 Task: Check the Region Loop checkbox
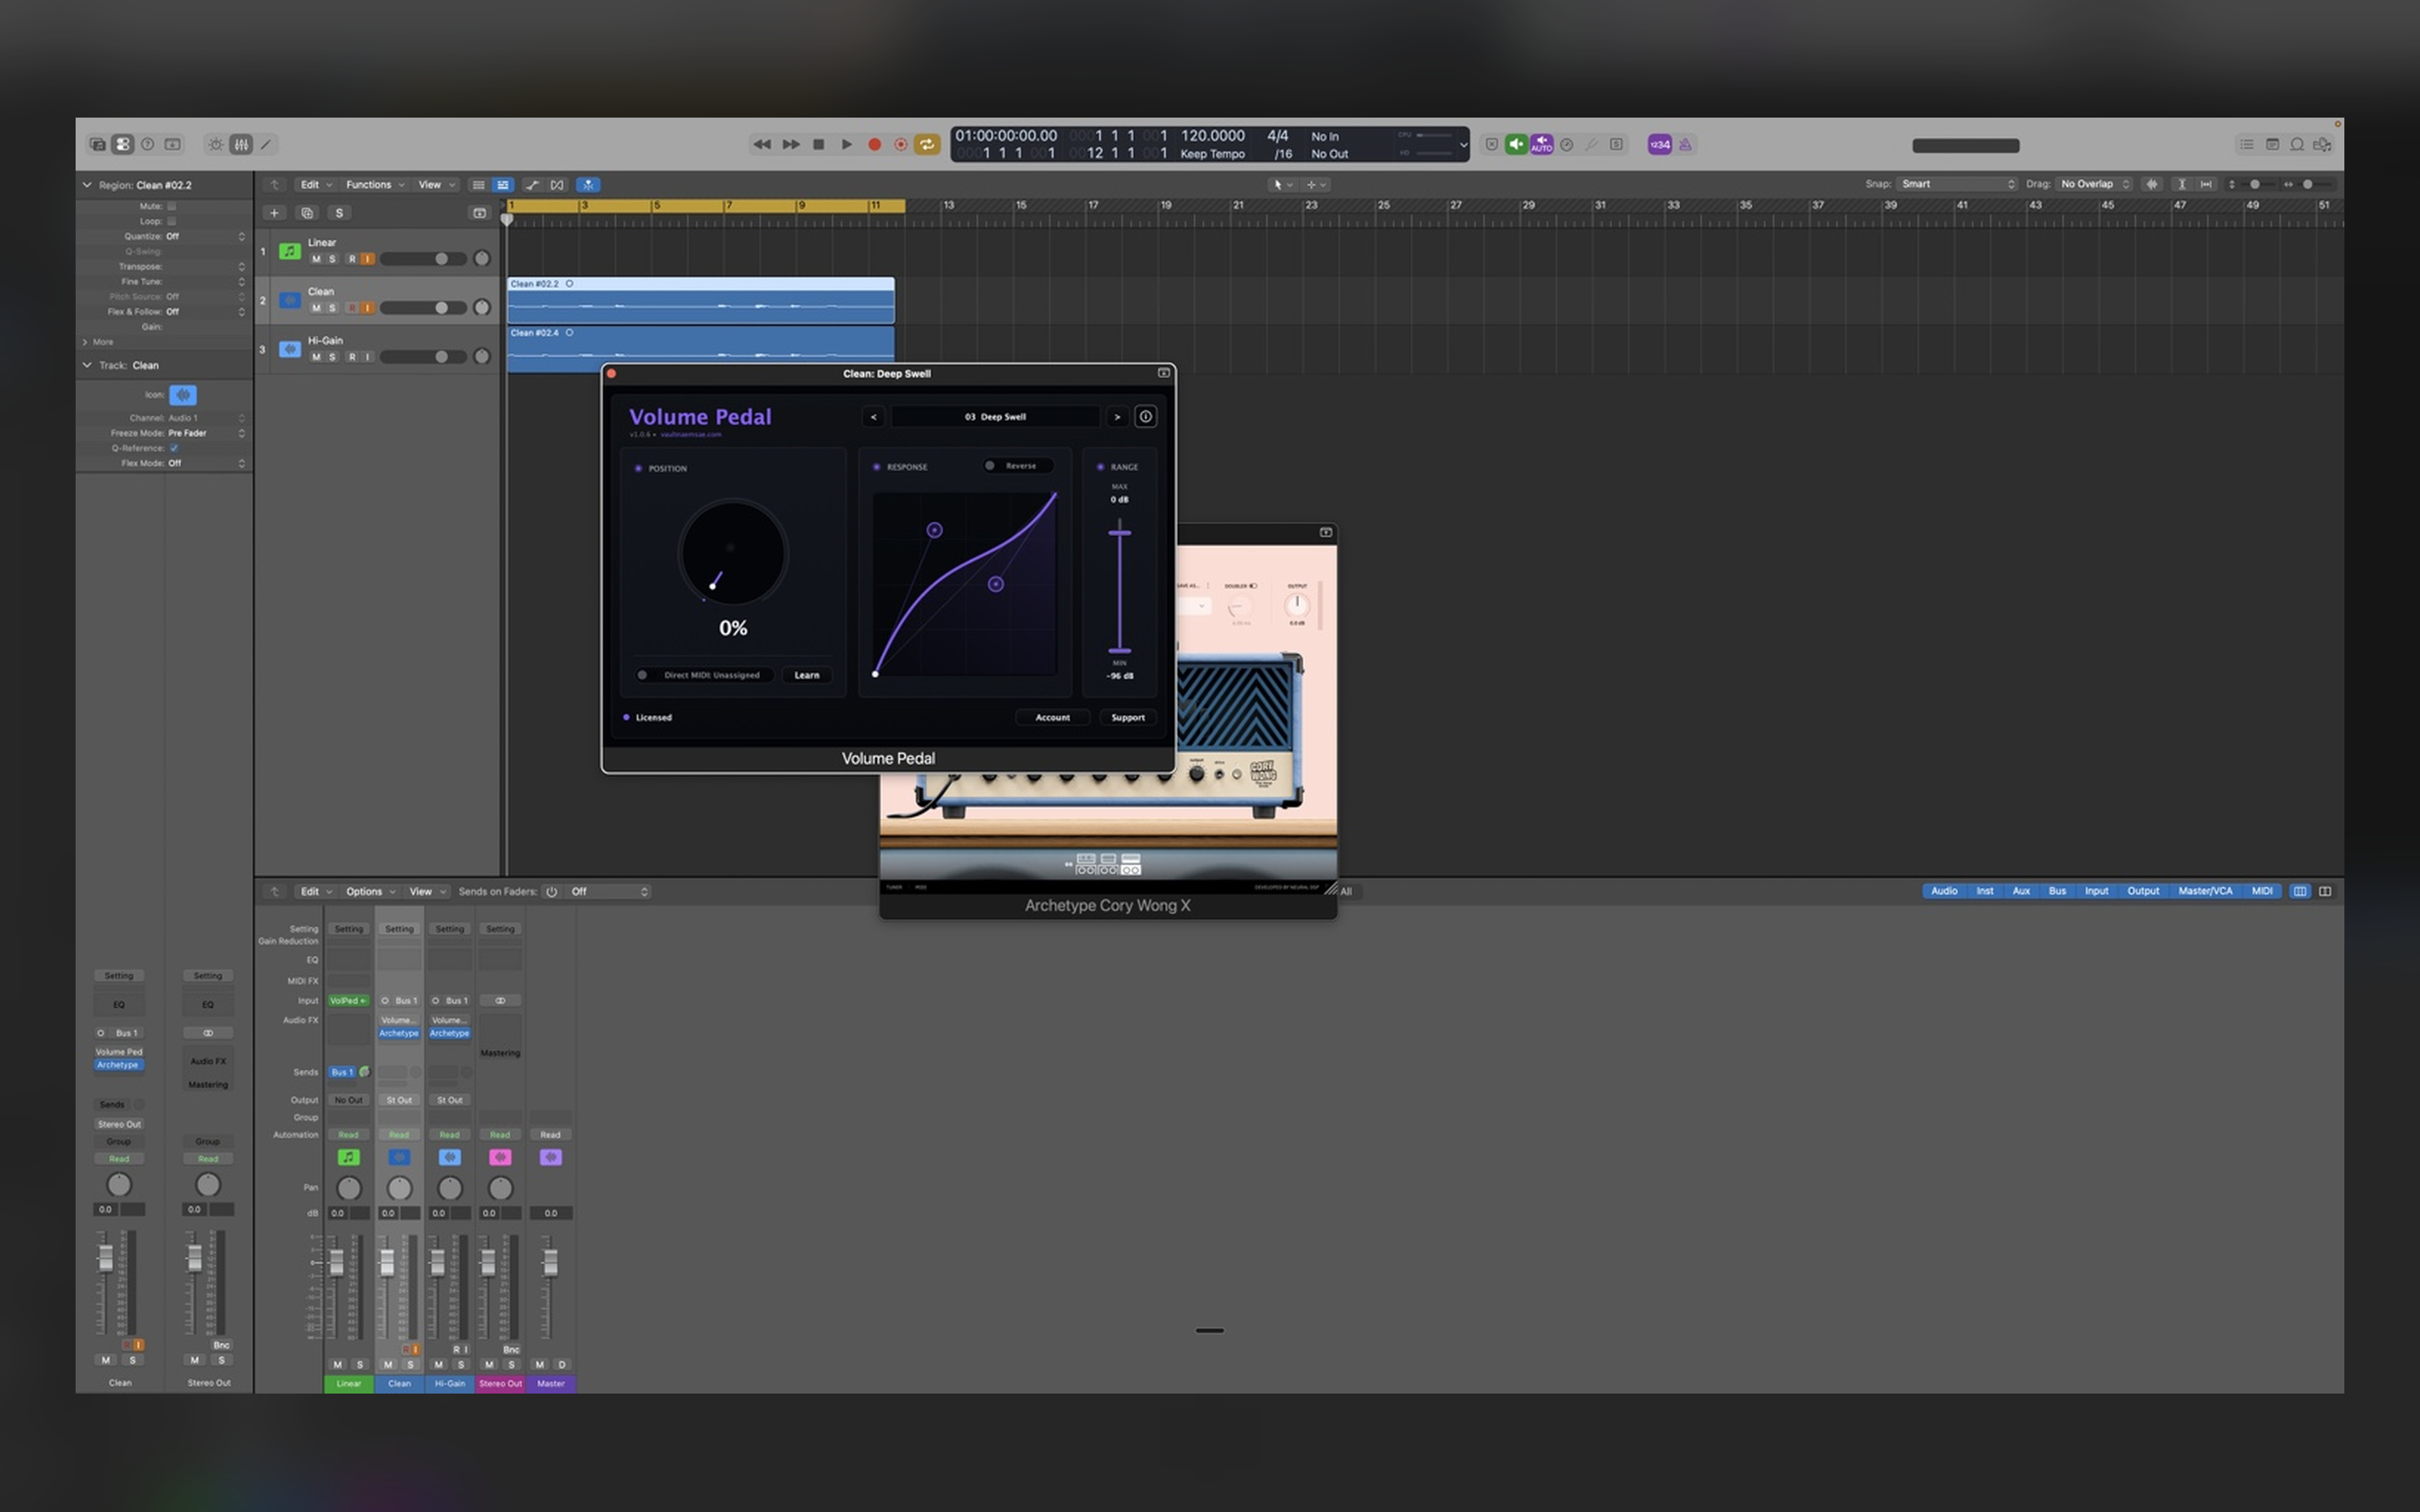coord(172,221)
